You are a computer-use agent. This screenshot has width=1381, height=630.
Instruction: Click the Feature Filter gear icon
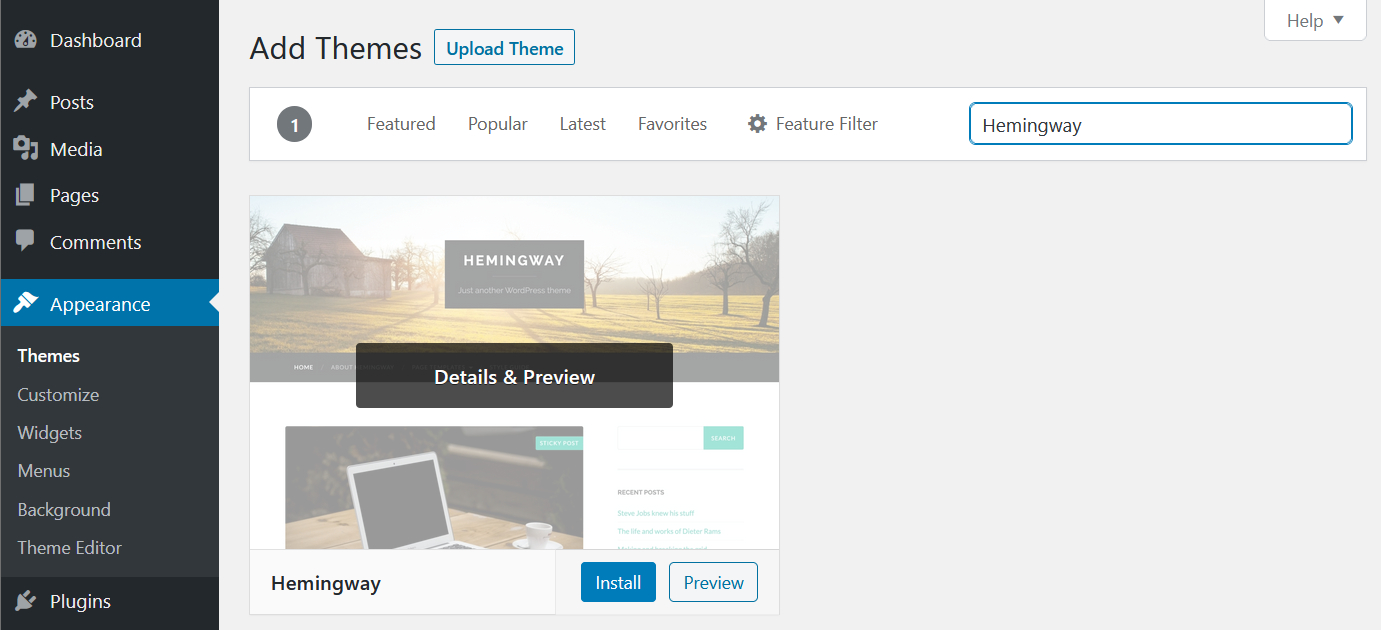[x=757, y=124]
